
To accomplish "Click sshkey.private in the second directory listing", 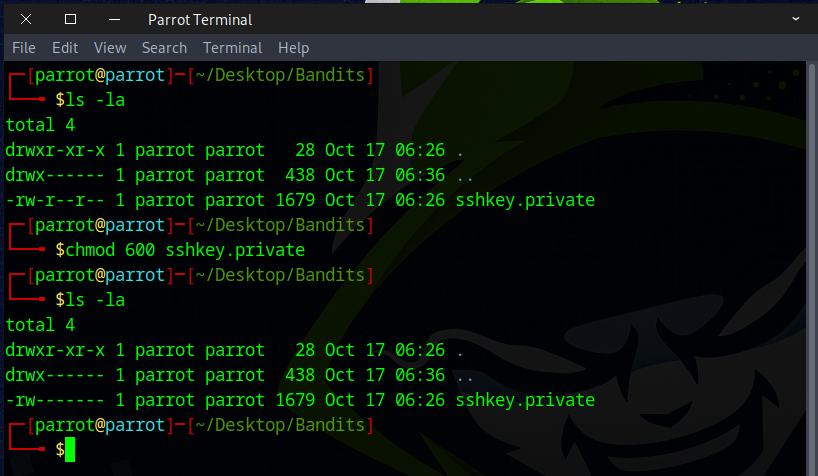I will click(525, 400).
